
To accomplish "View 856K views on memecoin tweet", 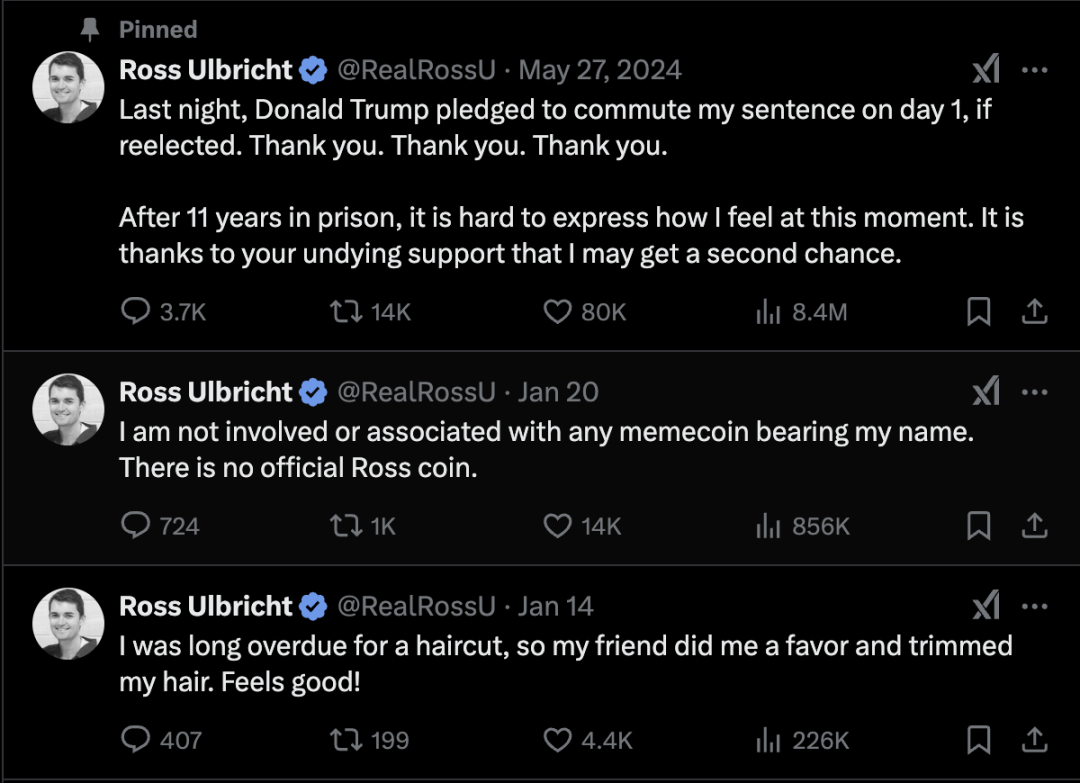I will click(x=802, y=526).
